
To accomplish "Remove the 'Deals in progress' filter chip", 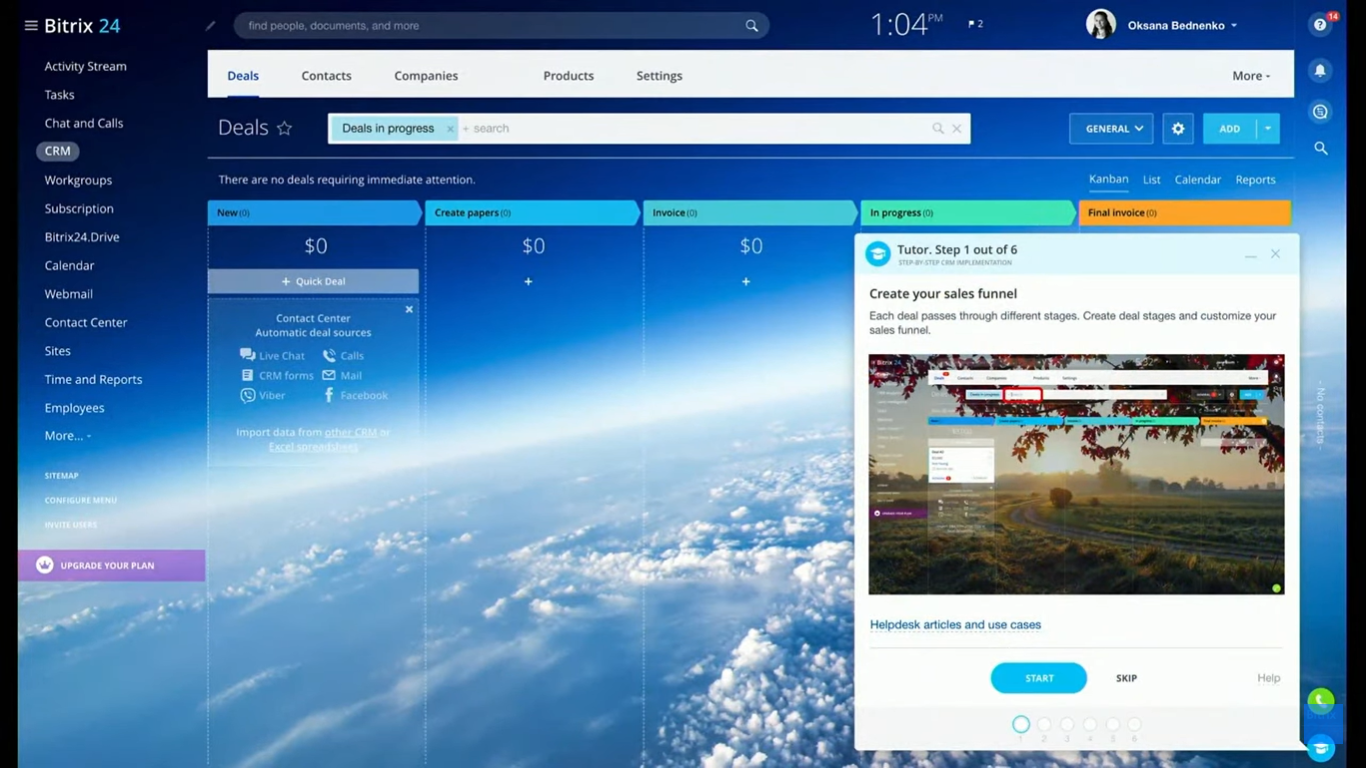I will point(450,128).
